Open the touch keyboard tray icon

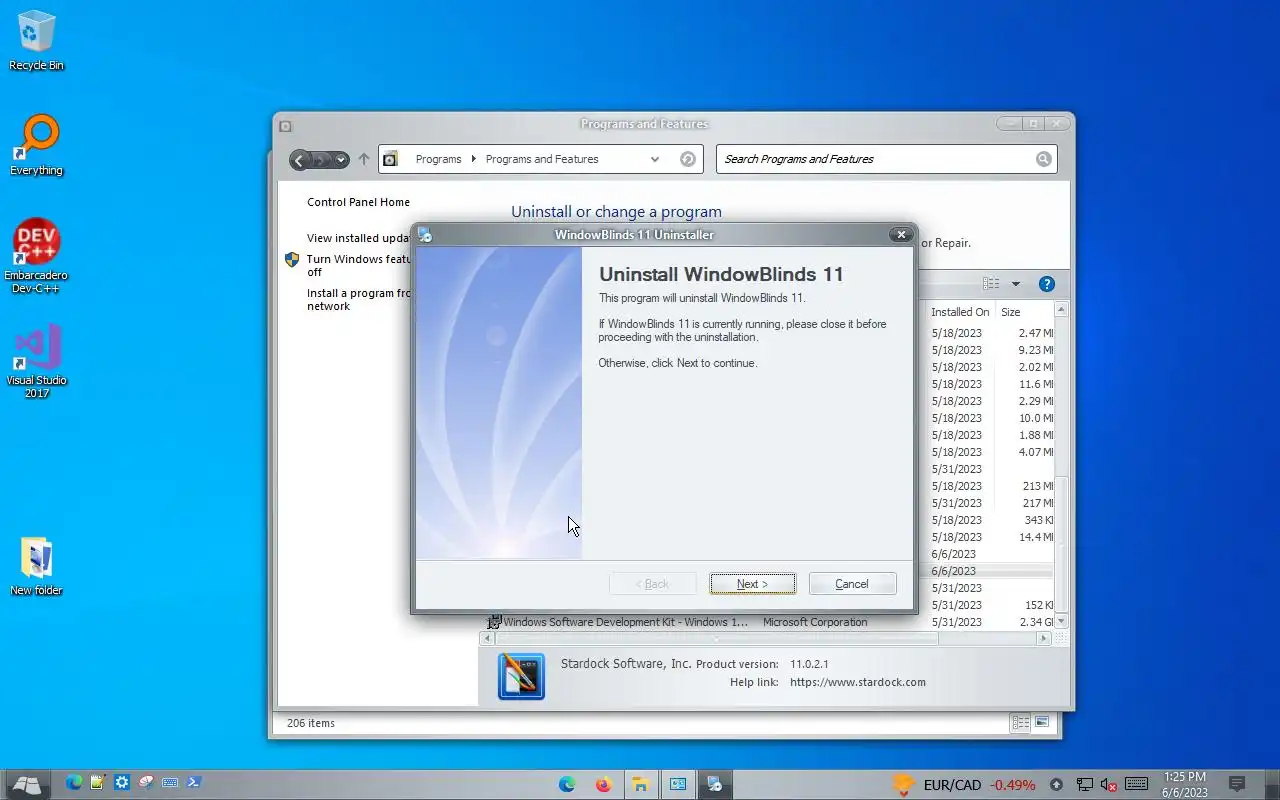(x=1136, y=784)
